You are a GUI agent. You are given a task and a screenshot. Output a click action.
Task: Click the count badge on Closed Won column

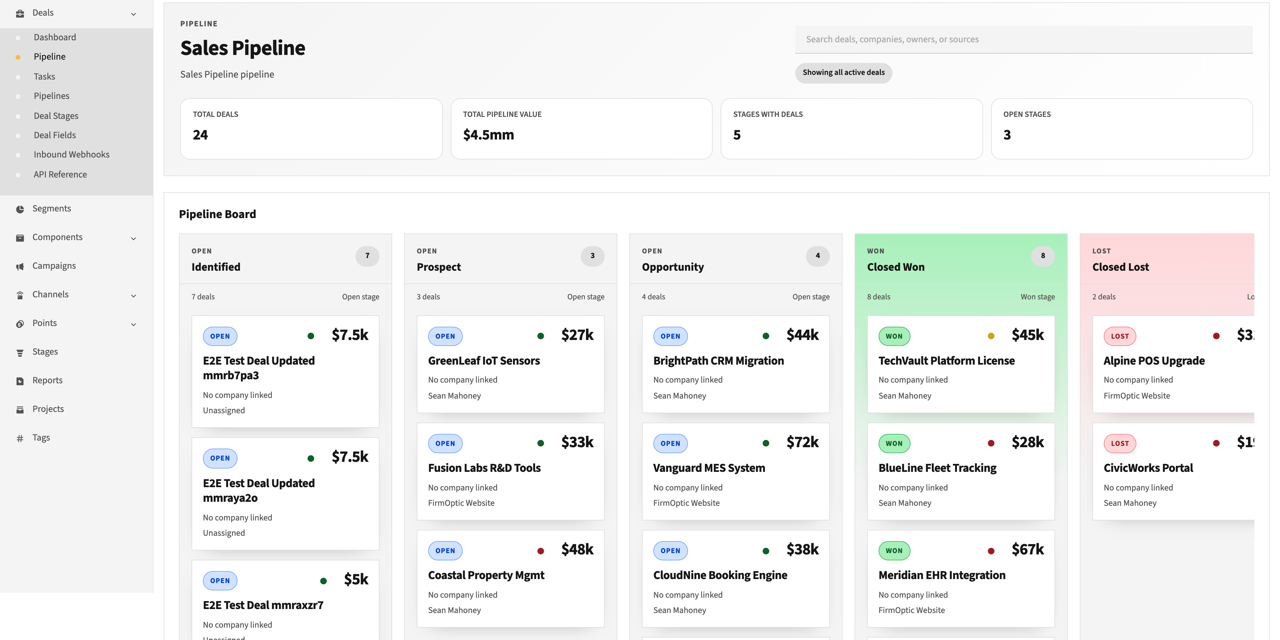(x=1043, y=256)
